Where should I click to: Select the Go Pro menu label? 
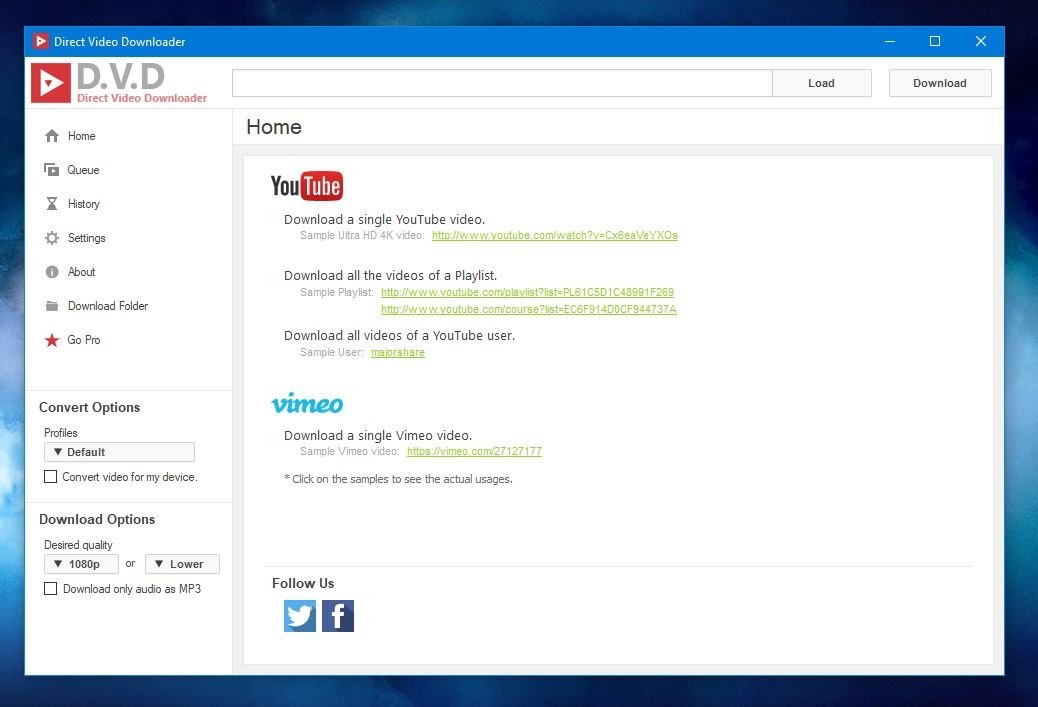(x=84, y=340)
